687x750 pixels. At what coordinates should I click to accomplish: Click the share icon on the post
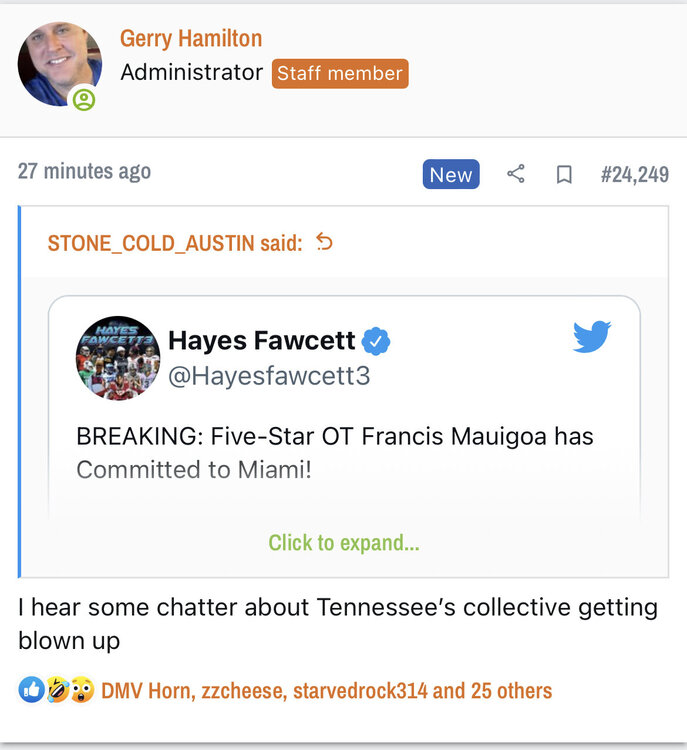click(x=516, y=174)
